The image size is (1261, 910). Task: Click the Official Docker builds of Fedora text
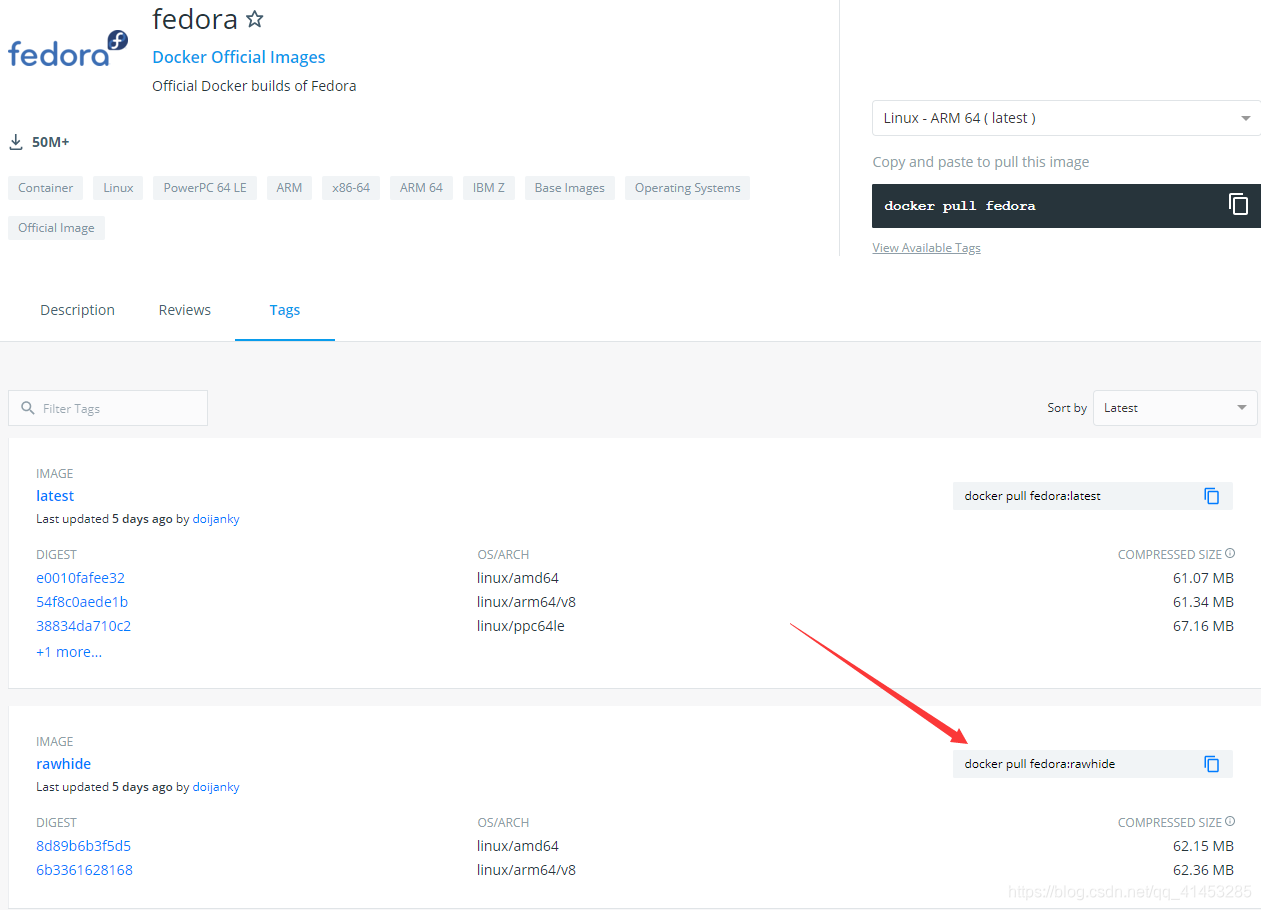point(254,86)
